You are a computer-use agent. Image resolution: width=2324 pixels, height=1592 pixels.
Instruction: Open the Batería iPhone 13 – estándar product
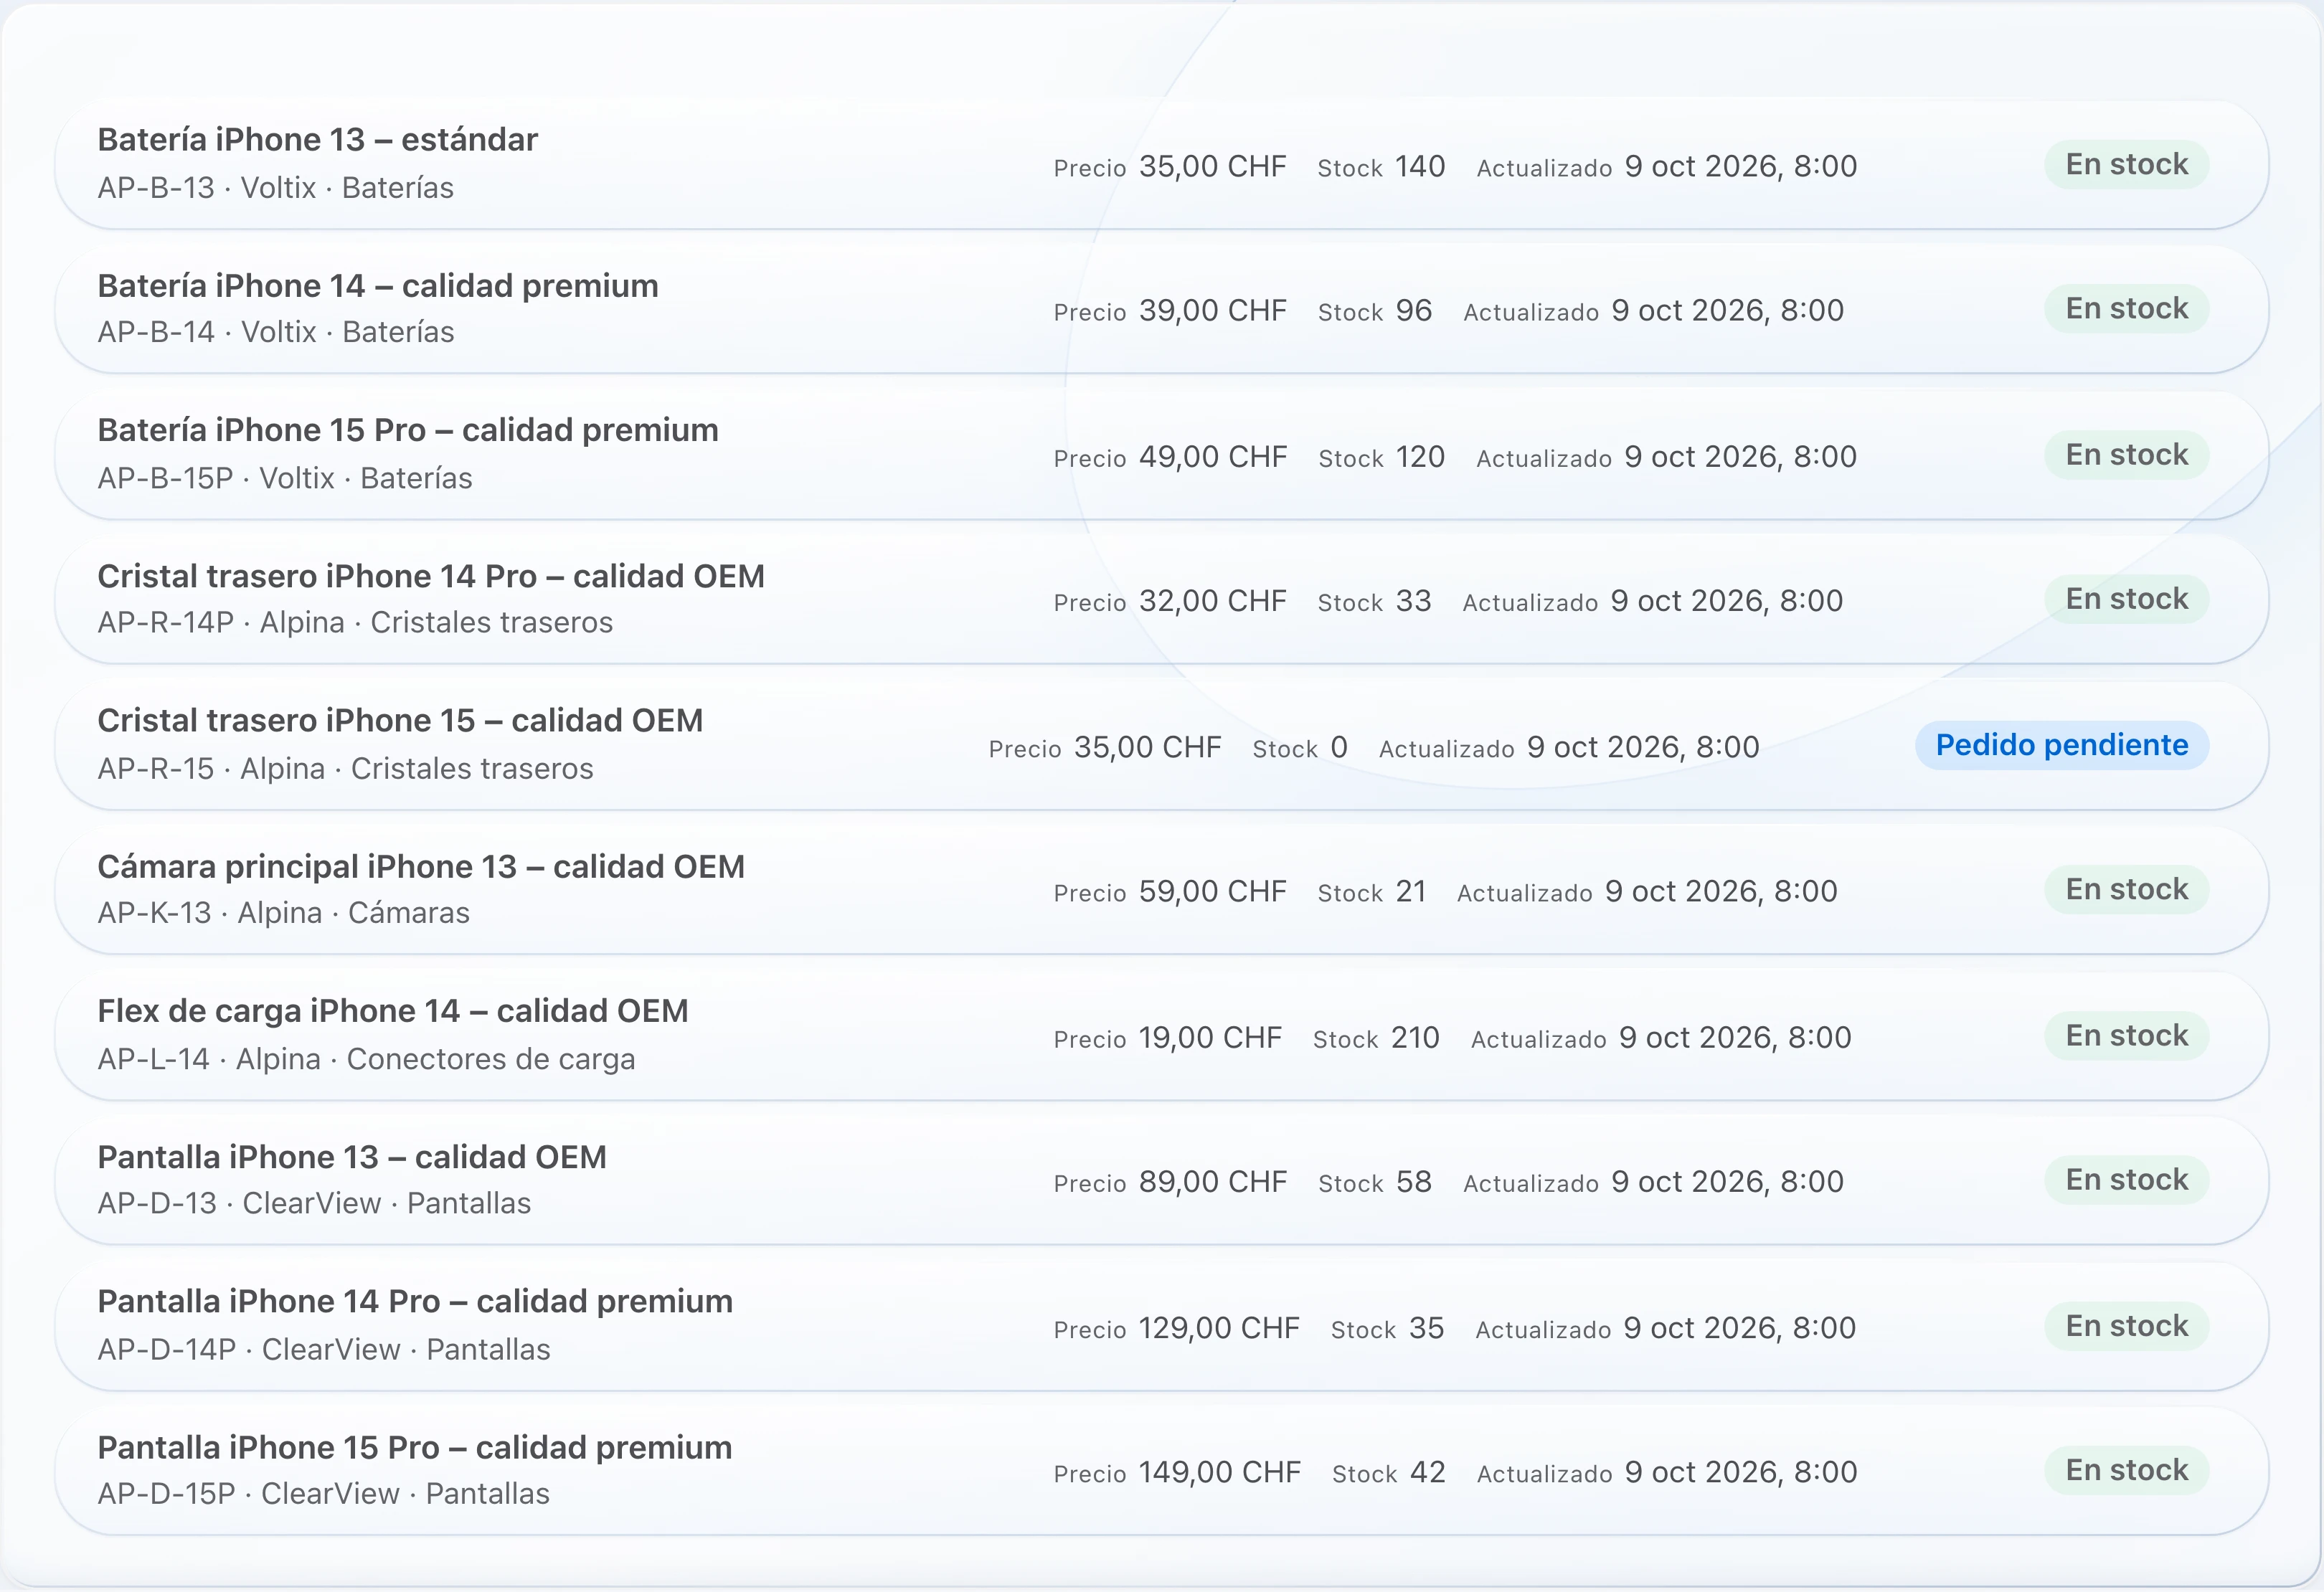[x=1161, y=165]
